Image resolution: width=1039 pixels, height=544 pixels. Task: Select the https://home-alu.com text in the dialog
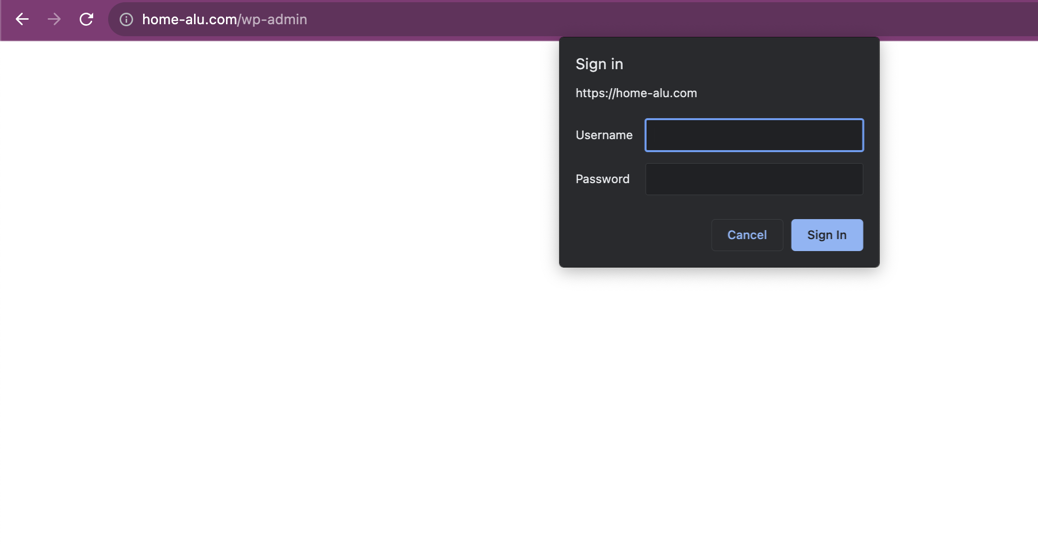tap(636, 93)
